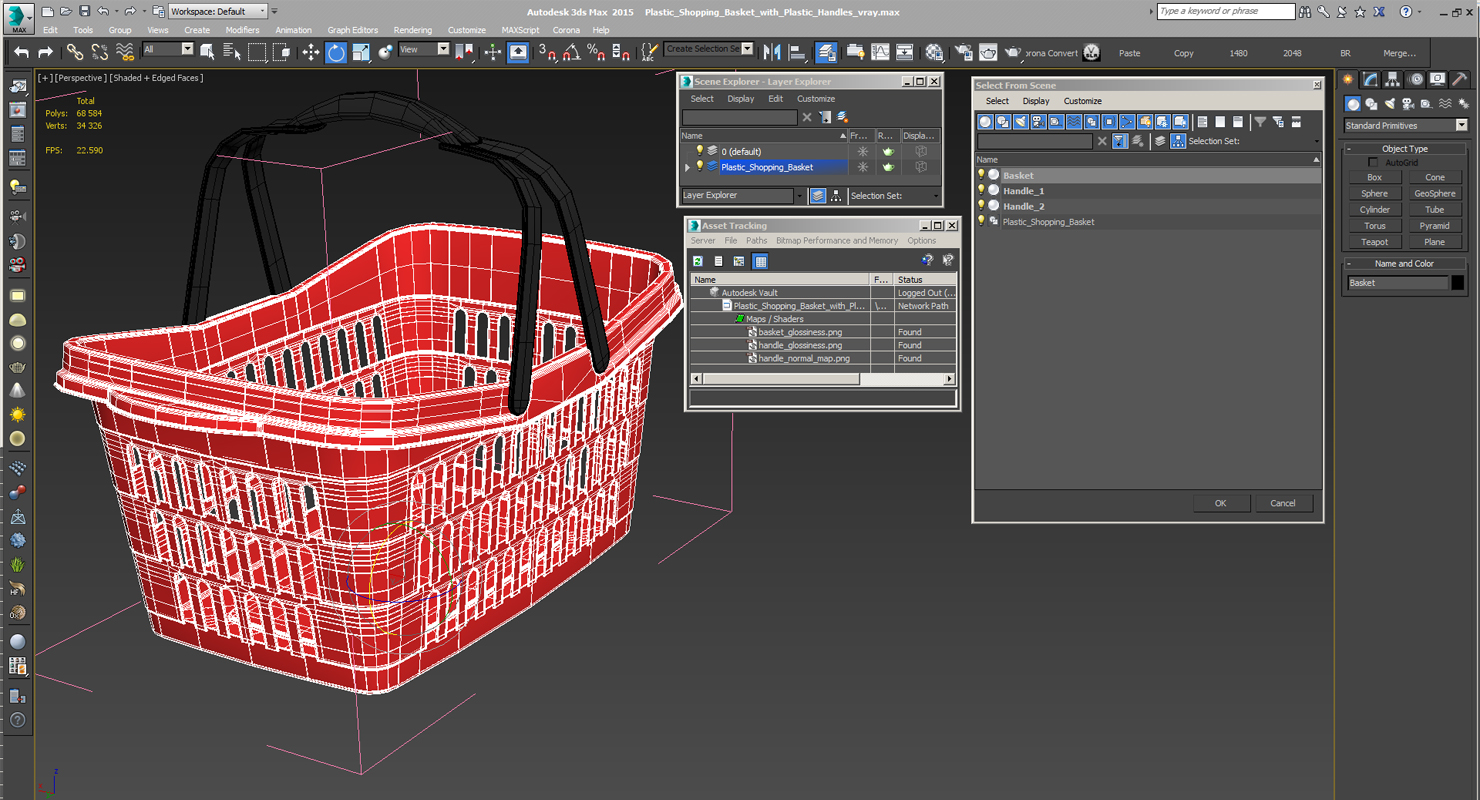
Task: Select the Rotate tool in main toolbar
Action: pyautogui.click(x=336, y=53)
